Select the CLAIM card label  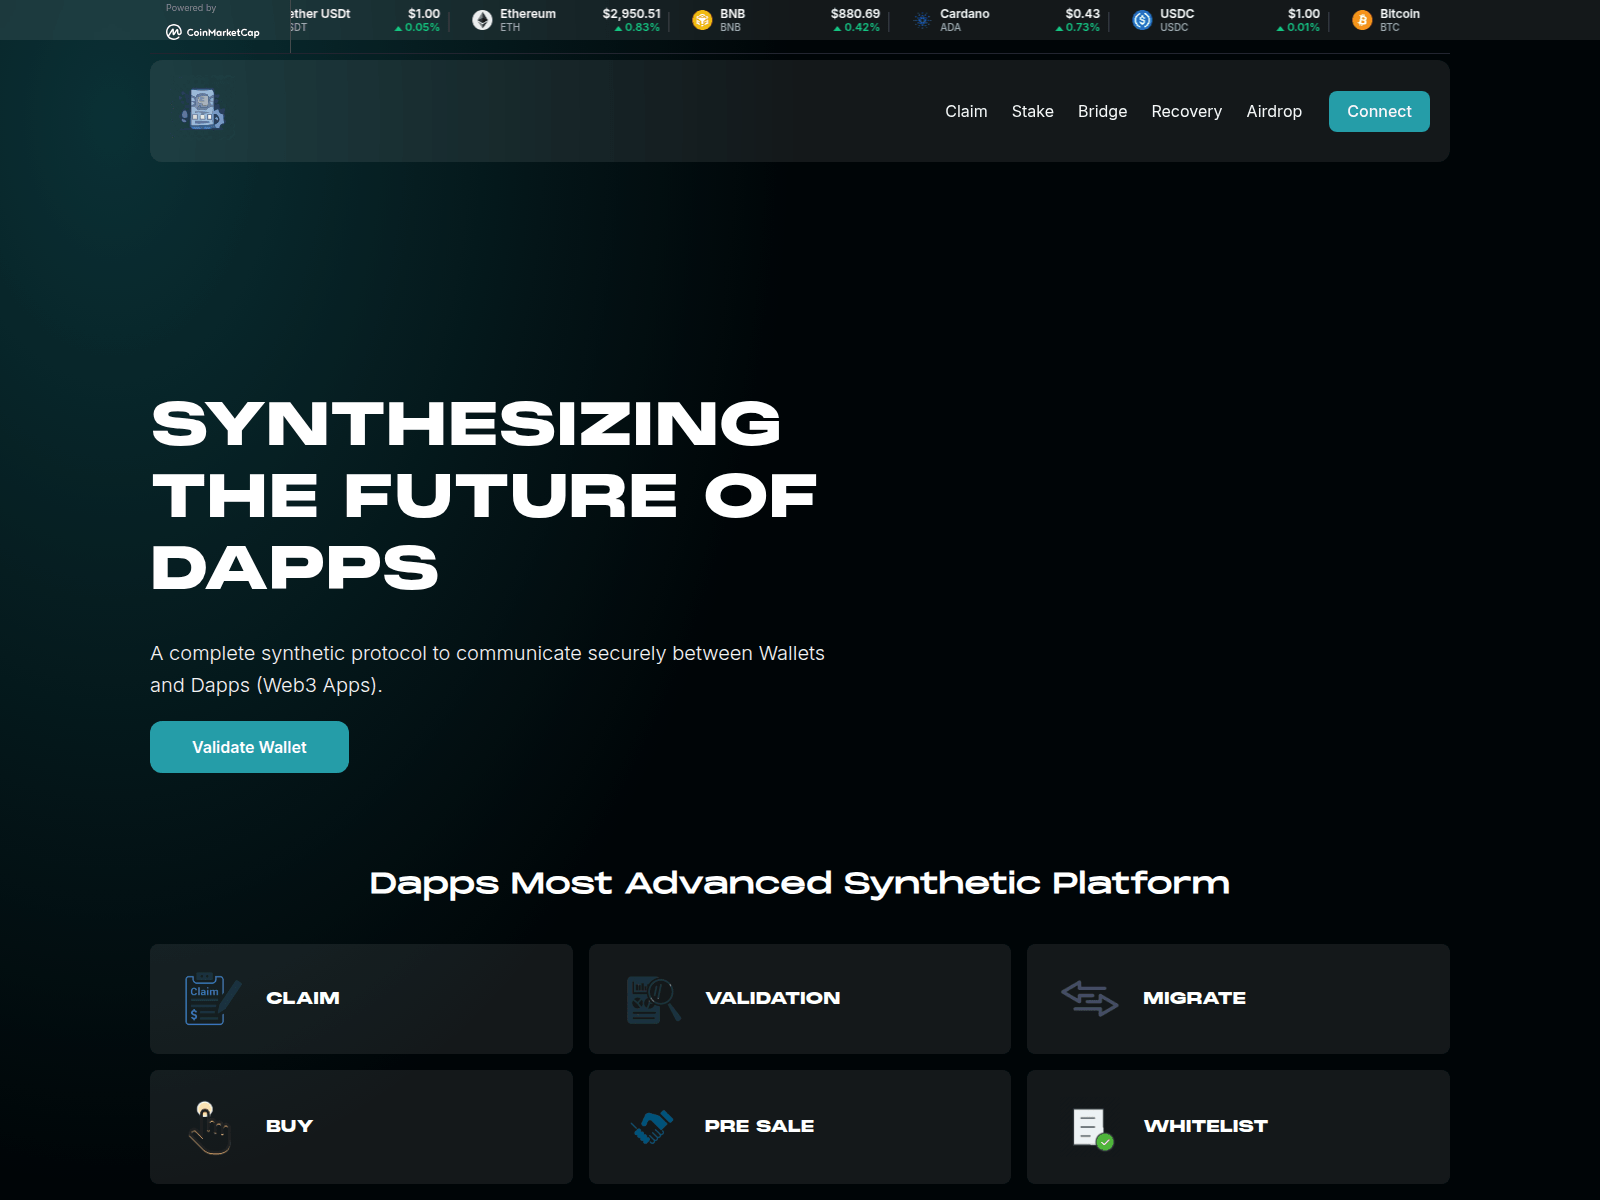click(303, 998)
